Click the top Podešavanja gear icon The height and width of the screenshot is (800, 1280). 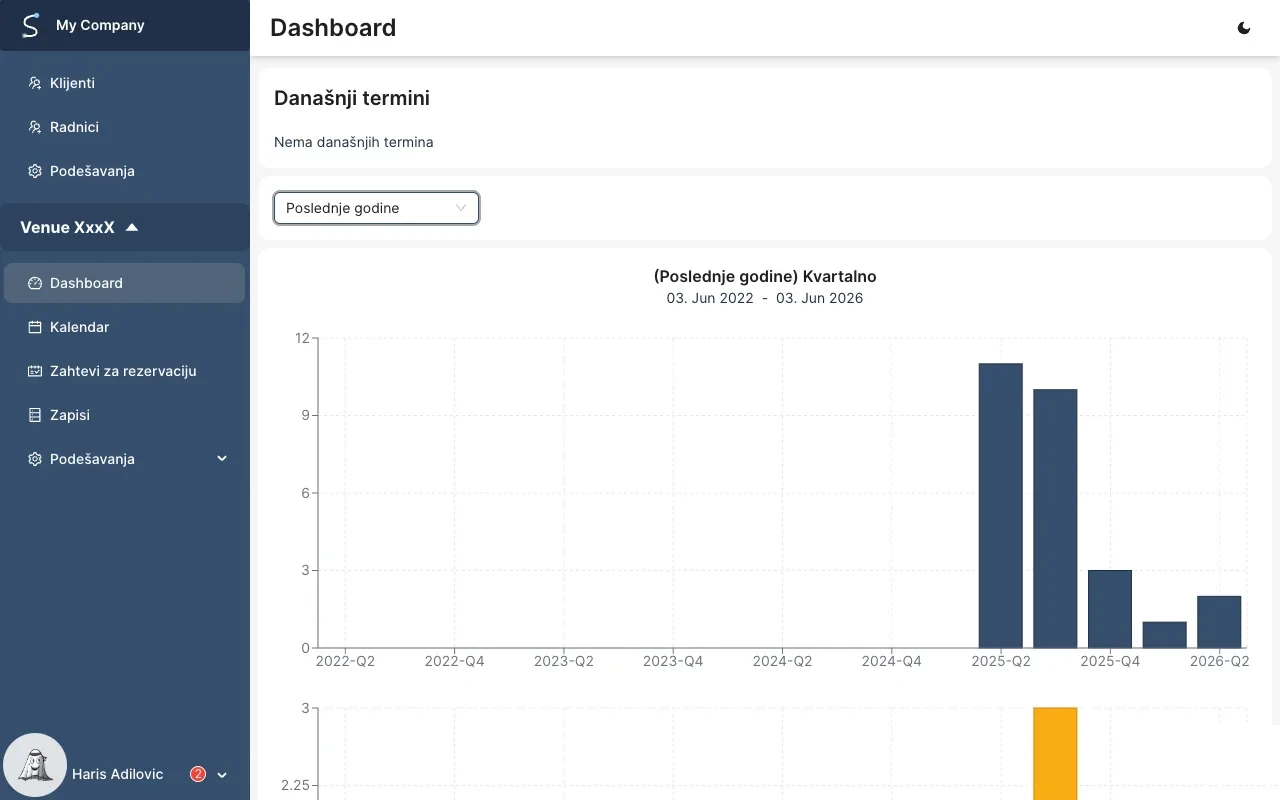point(35,171)
